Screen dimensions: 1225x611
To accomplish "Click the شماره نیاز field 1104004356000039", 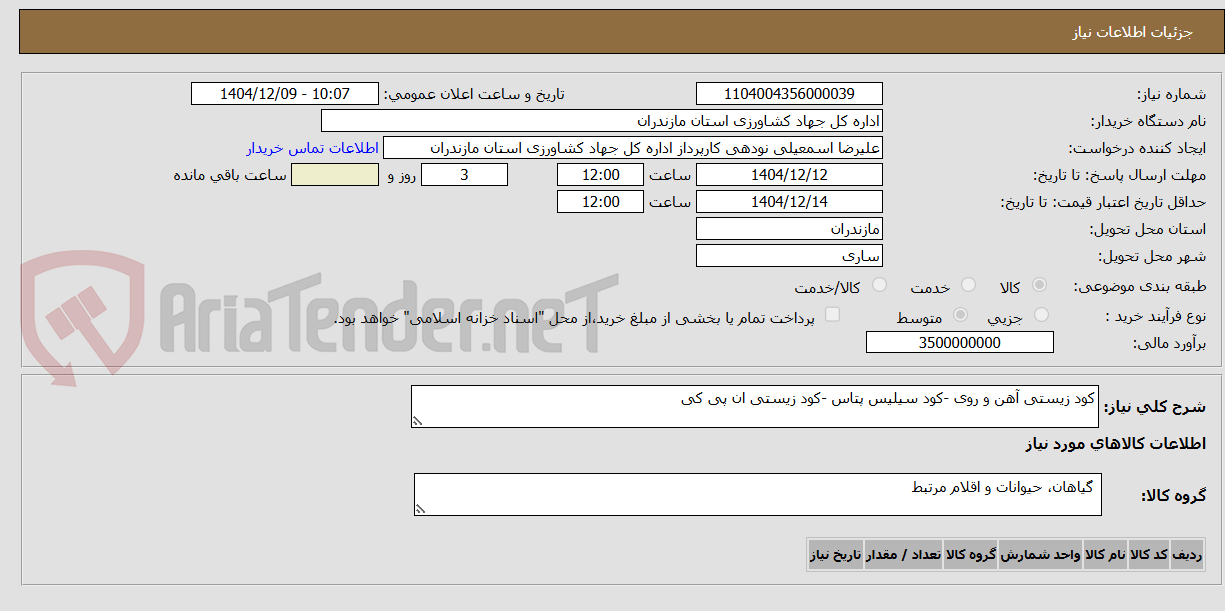I will tap(789, 94).
